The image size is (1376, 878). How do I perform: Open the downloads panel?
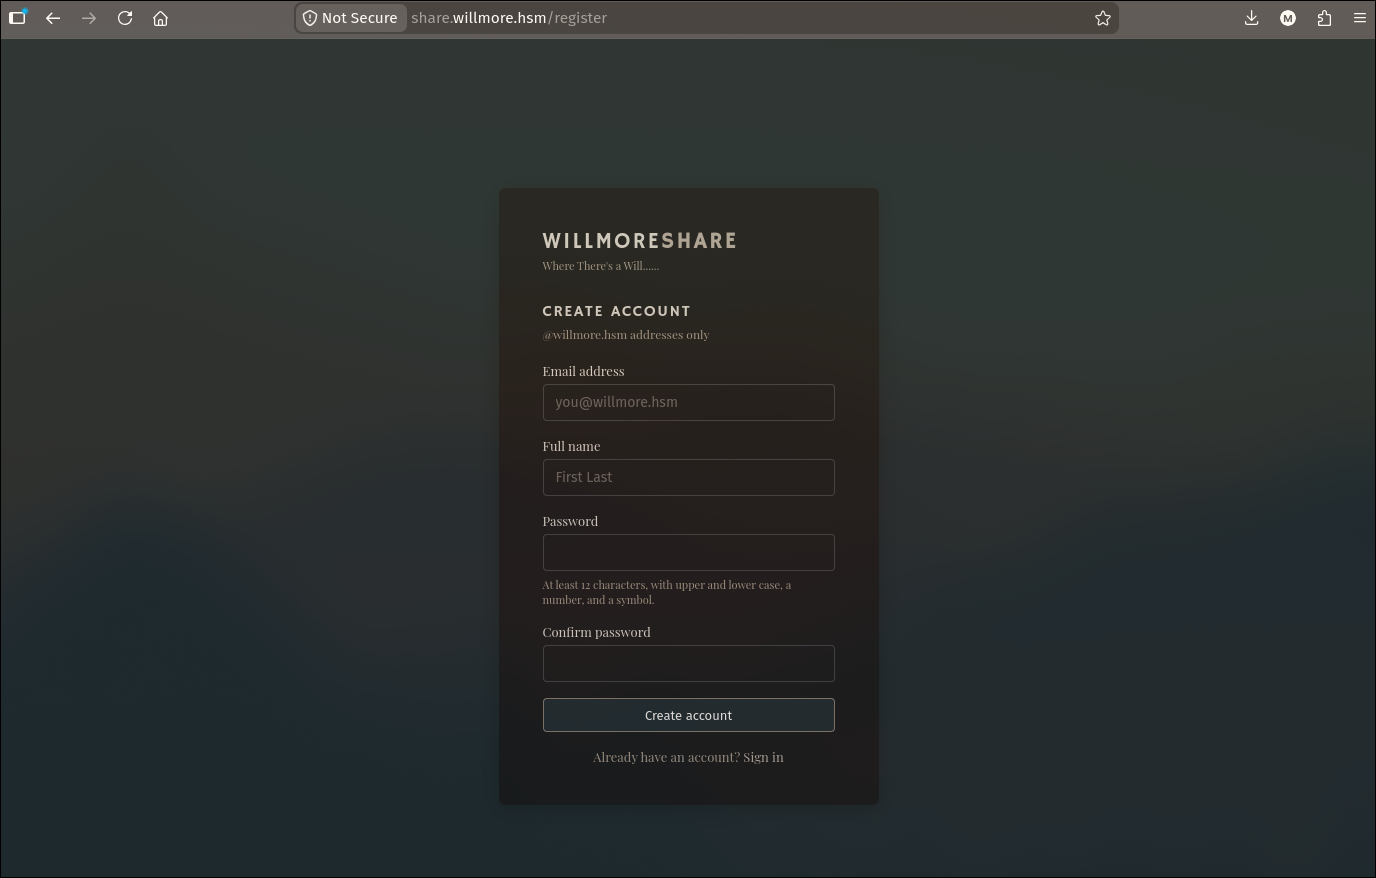tap(1251, 18)
